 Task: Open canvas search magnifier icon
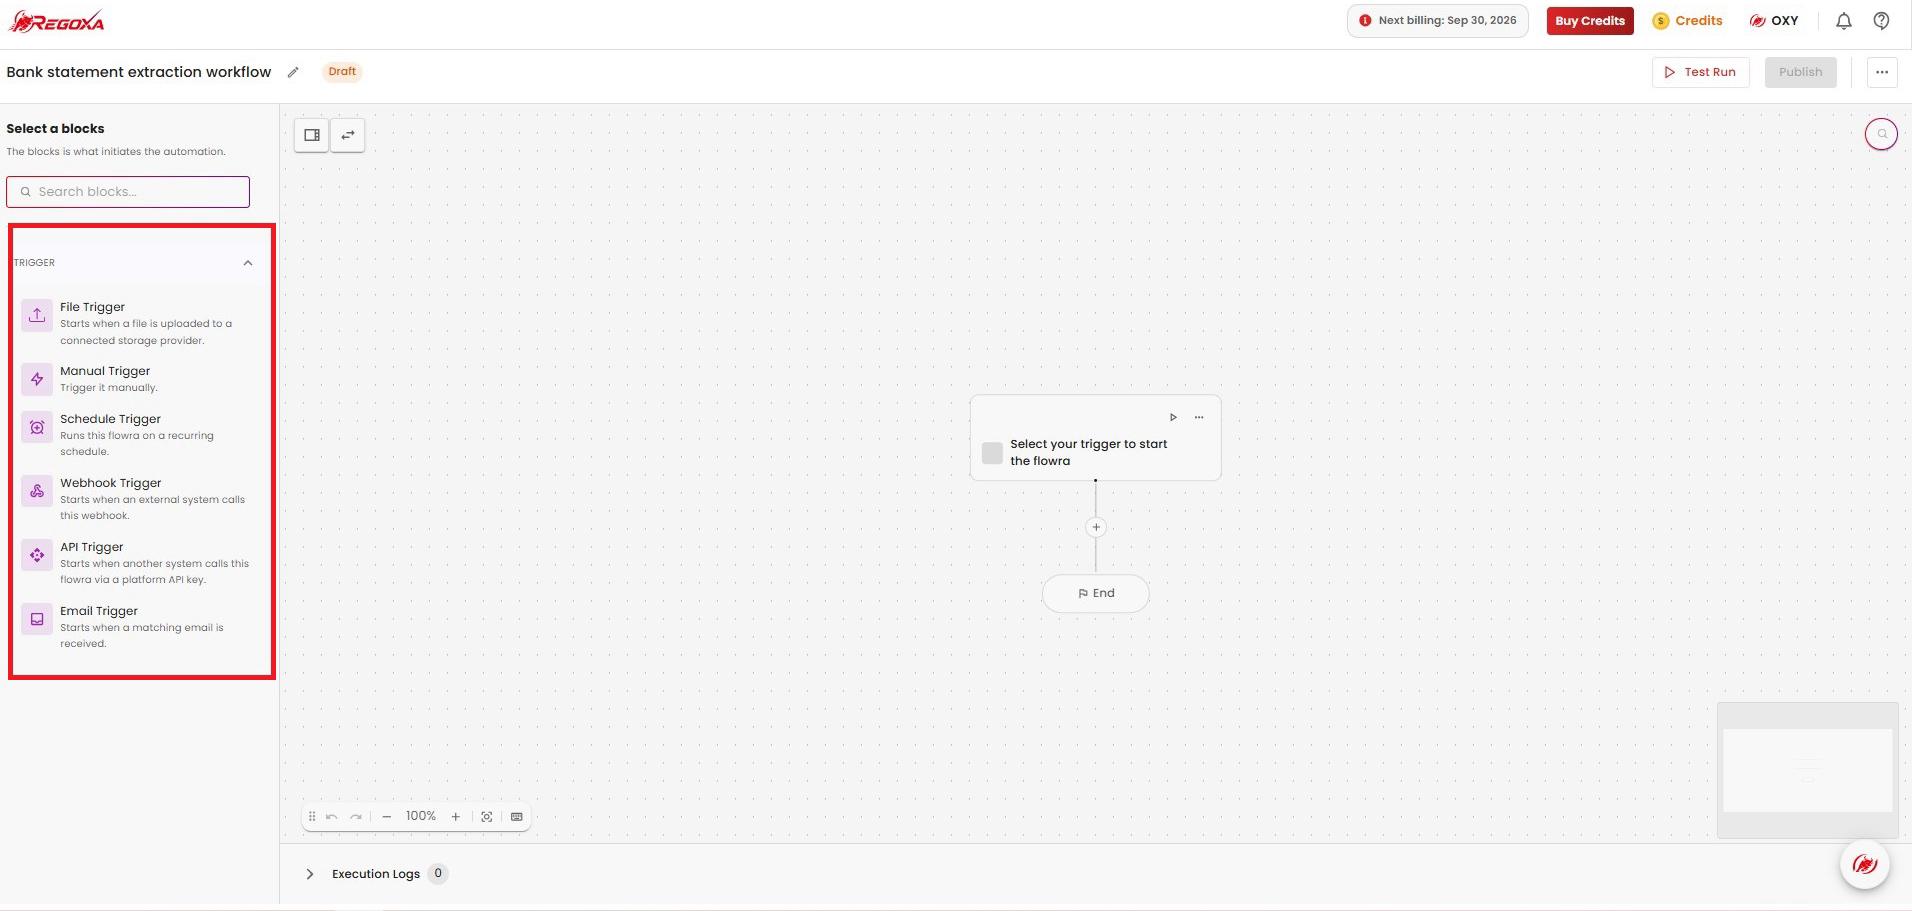coord(1881,134)
